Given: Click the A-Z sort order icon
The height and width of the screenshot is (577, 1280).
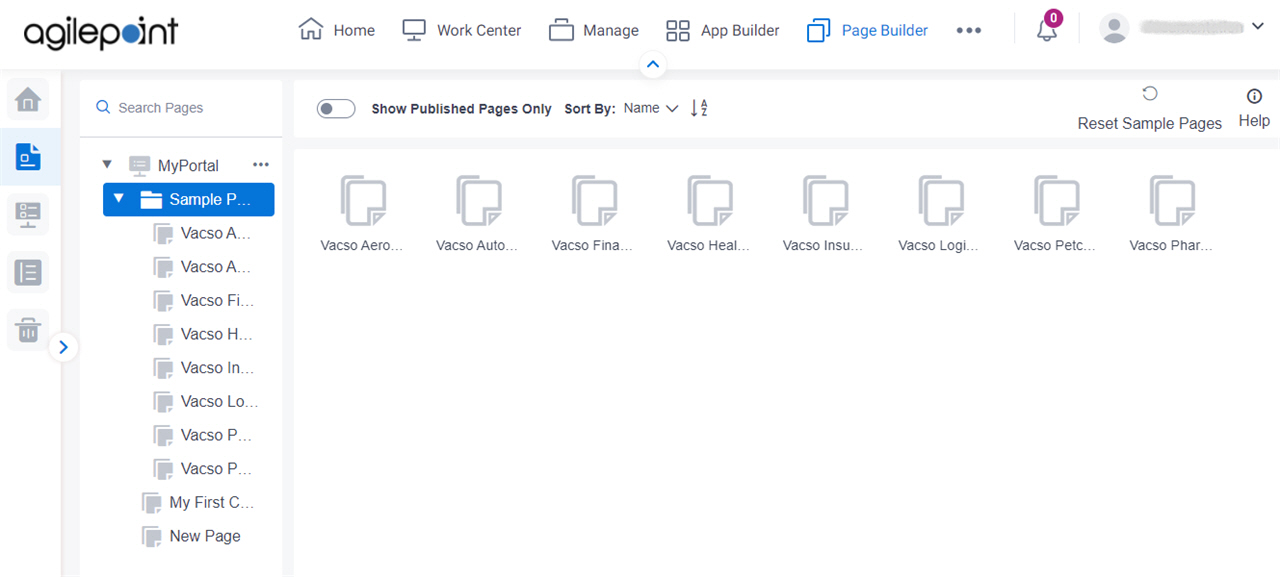Looking at the screenshot, I should [x=699, y=108].
